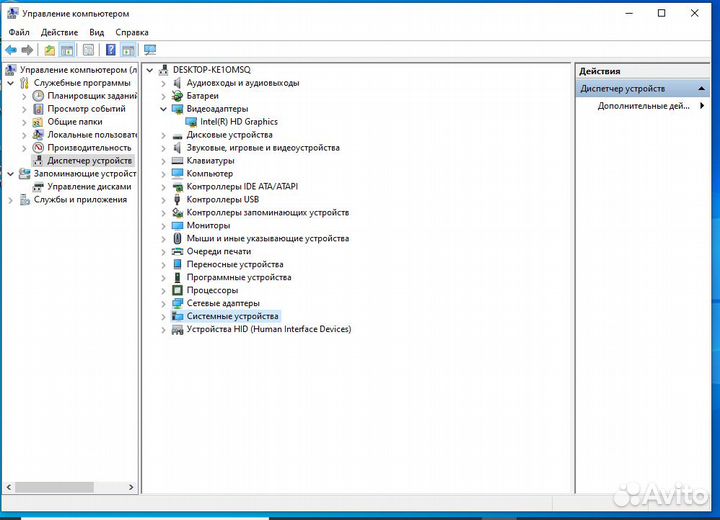Click the Компьютер category icon
This screenshot has width=720, height=520.
[177, 174]
